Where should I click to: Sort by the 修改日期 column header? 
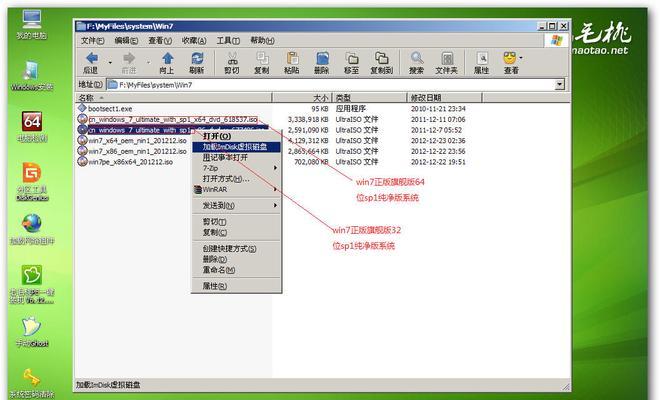point(444,98)
